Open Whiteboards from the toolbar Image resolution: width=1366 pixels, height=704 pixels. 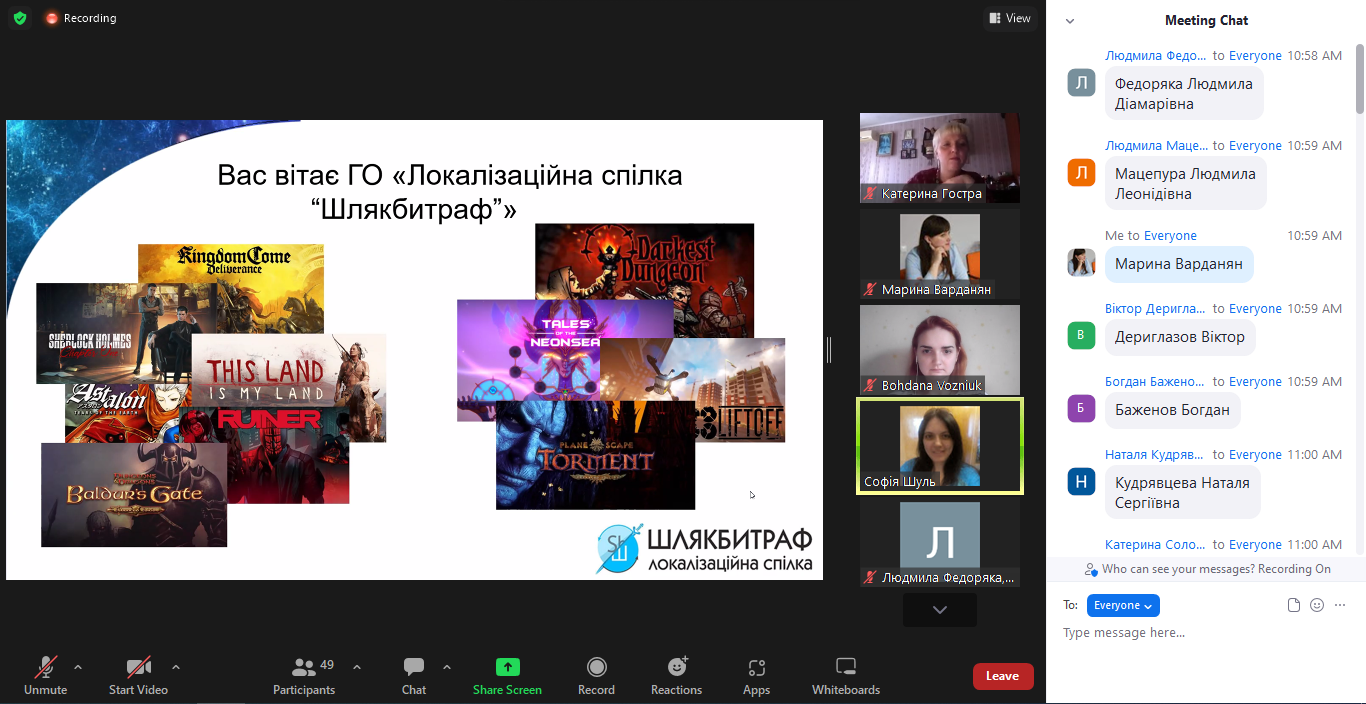pyautogui.click(x=845, y=667)
